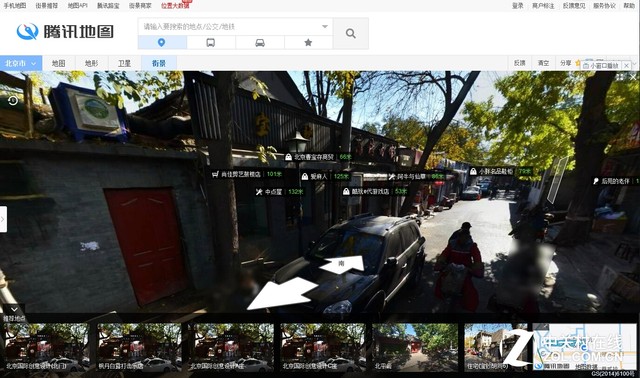The height and width of the screenshot is (378, 640).
Task: Switch to the 街景 street view tab
Action: pos(159,63)
